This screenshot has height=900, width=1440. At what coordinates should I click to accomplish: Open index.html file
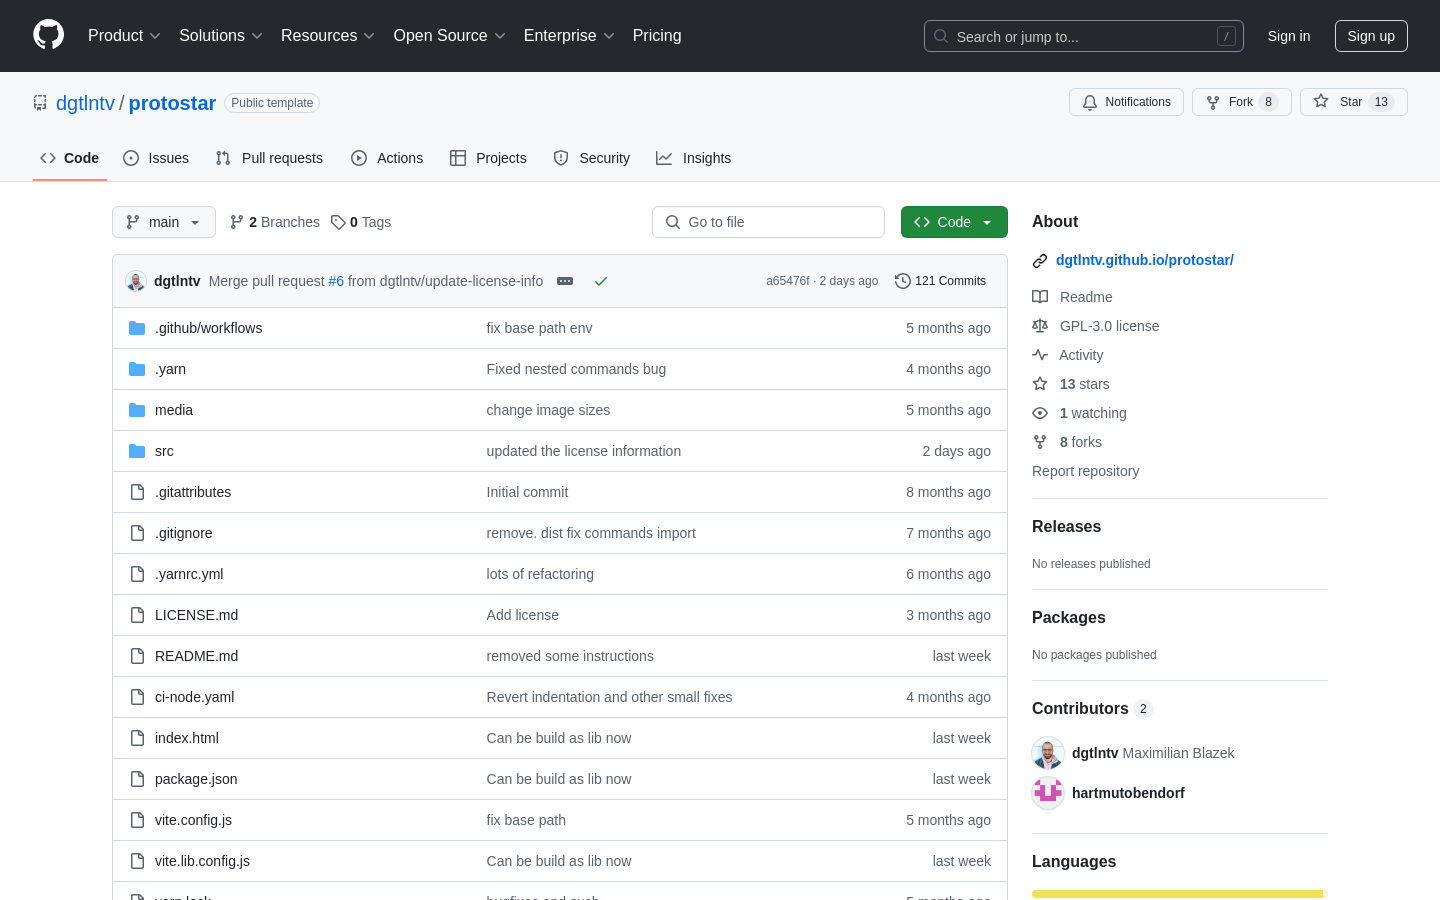tap(187, 738)
